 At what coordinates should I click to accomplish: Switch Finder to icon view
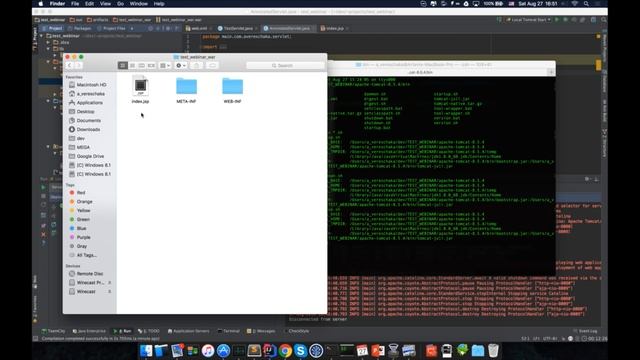tap(123, 65)
